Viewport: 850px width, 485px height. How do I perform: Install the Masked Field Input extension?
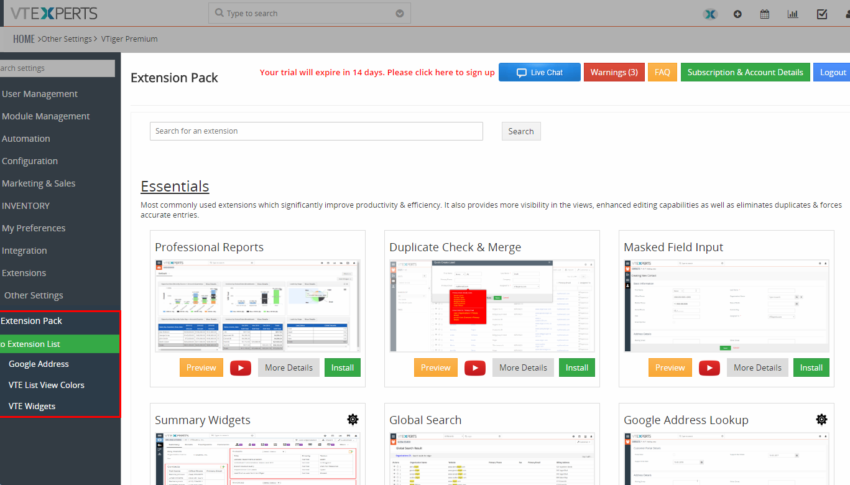[x=811, y=367]
